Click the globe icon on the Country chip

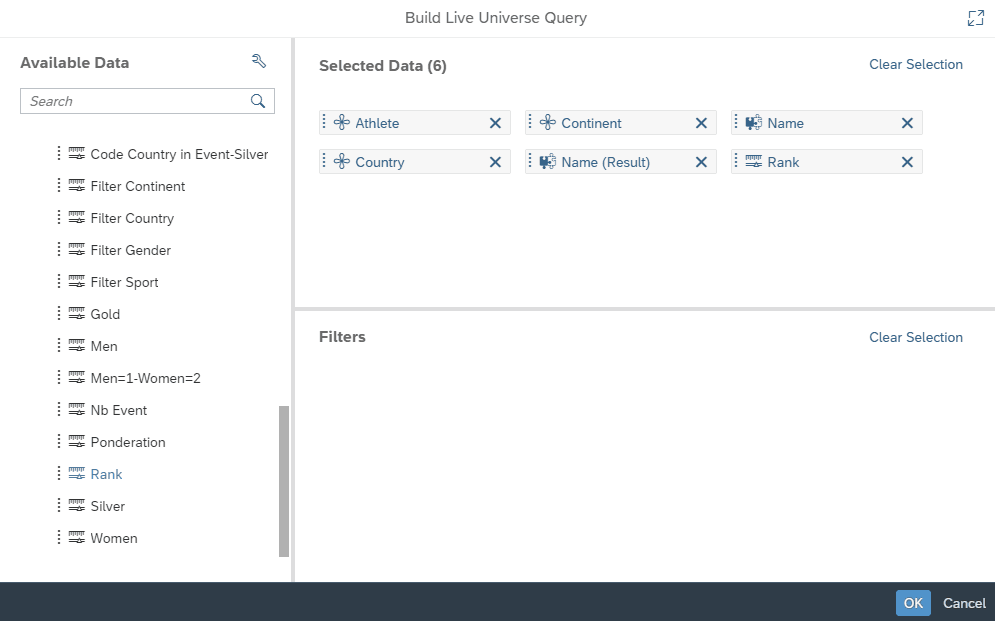click(345, 161)
